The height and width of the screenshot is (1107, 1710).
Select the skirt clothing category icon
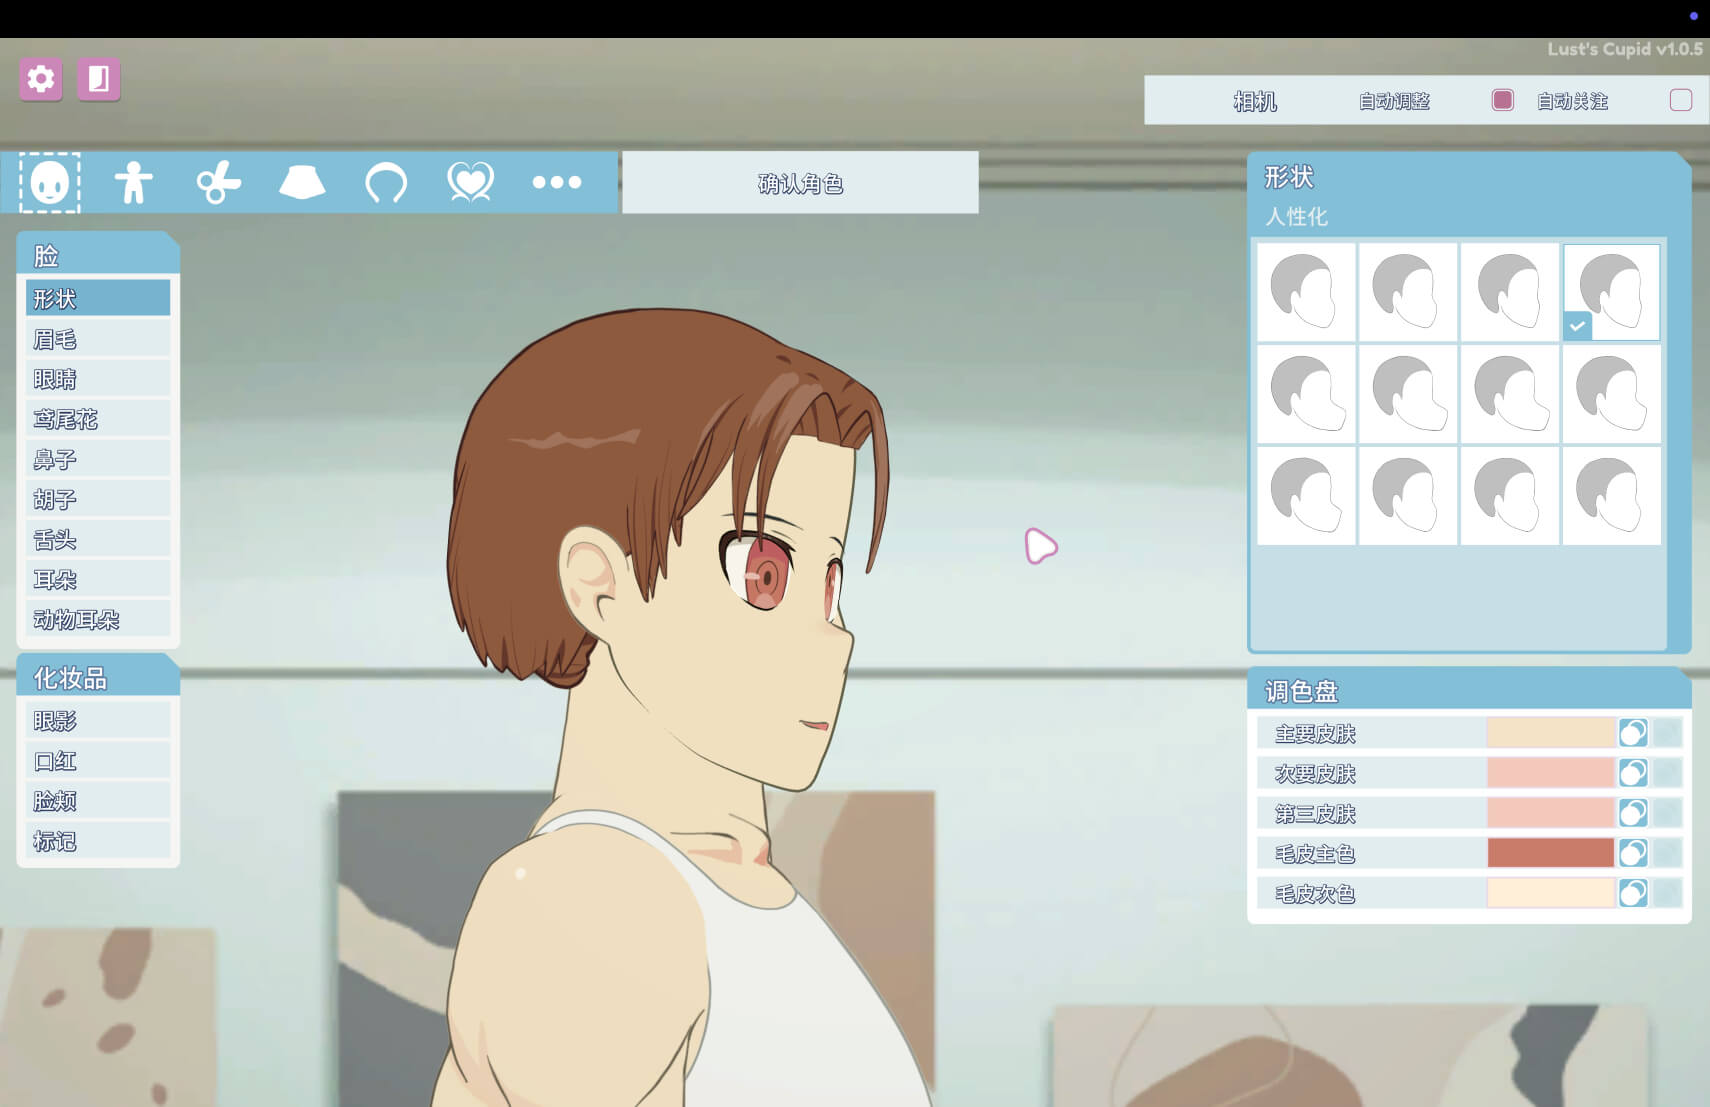tap(302, 183)
